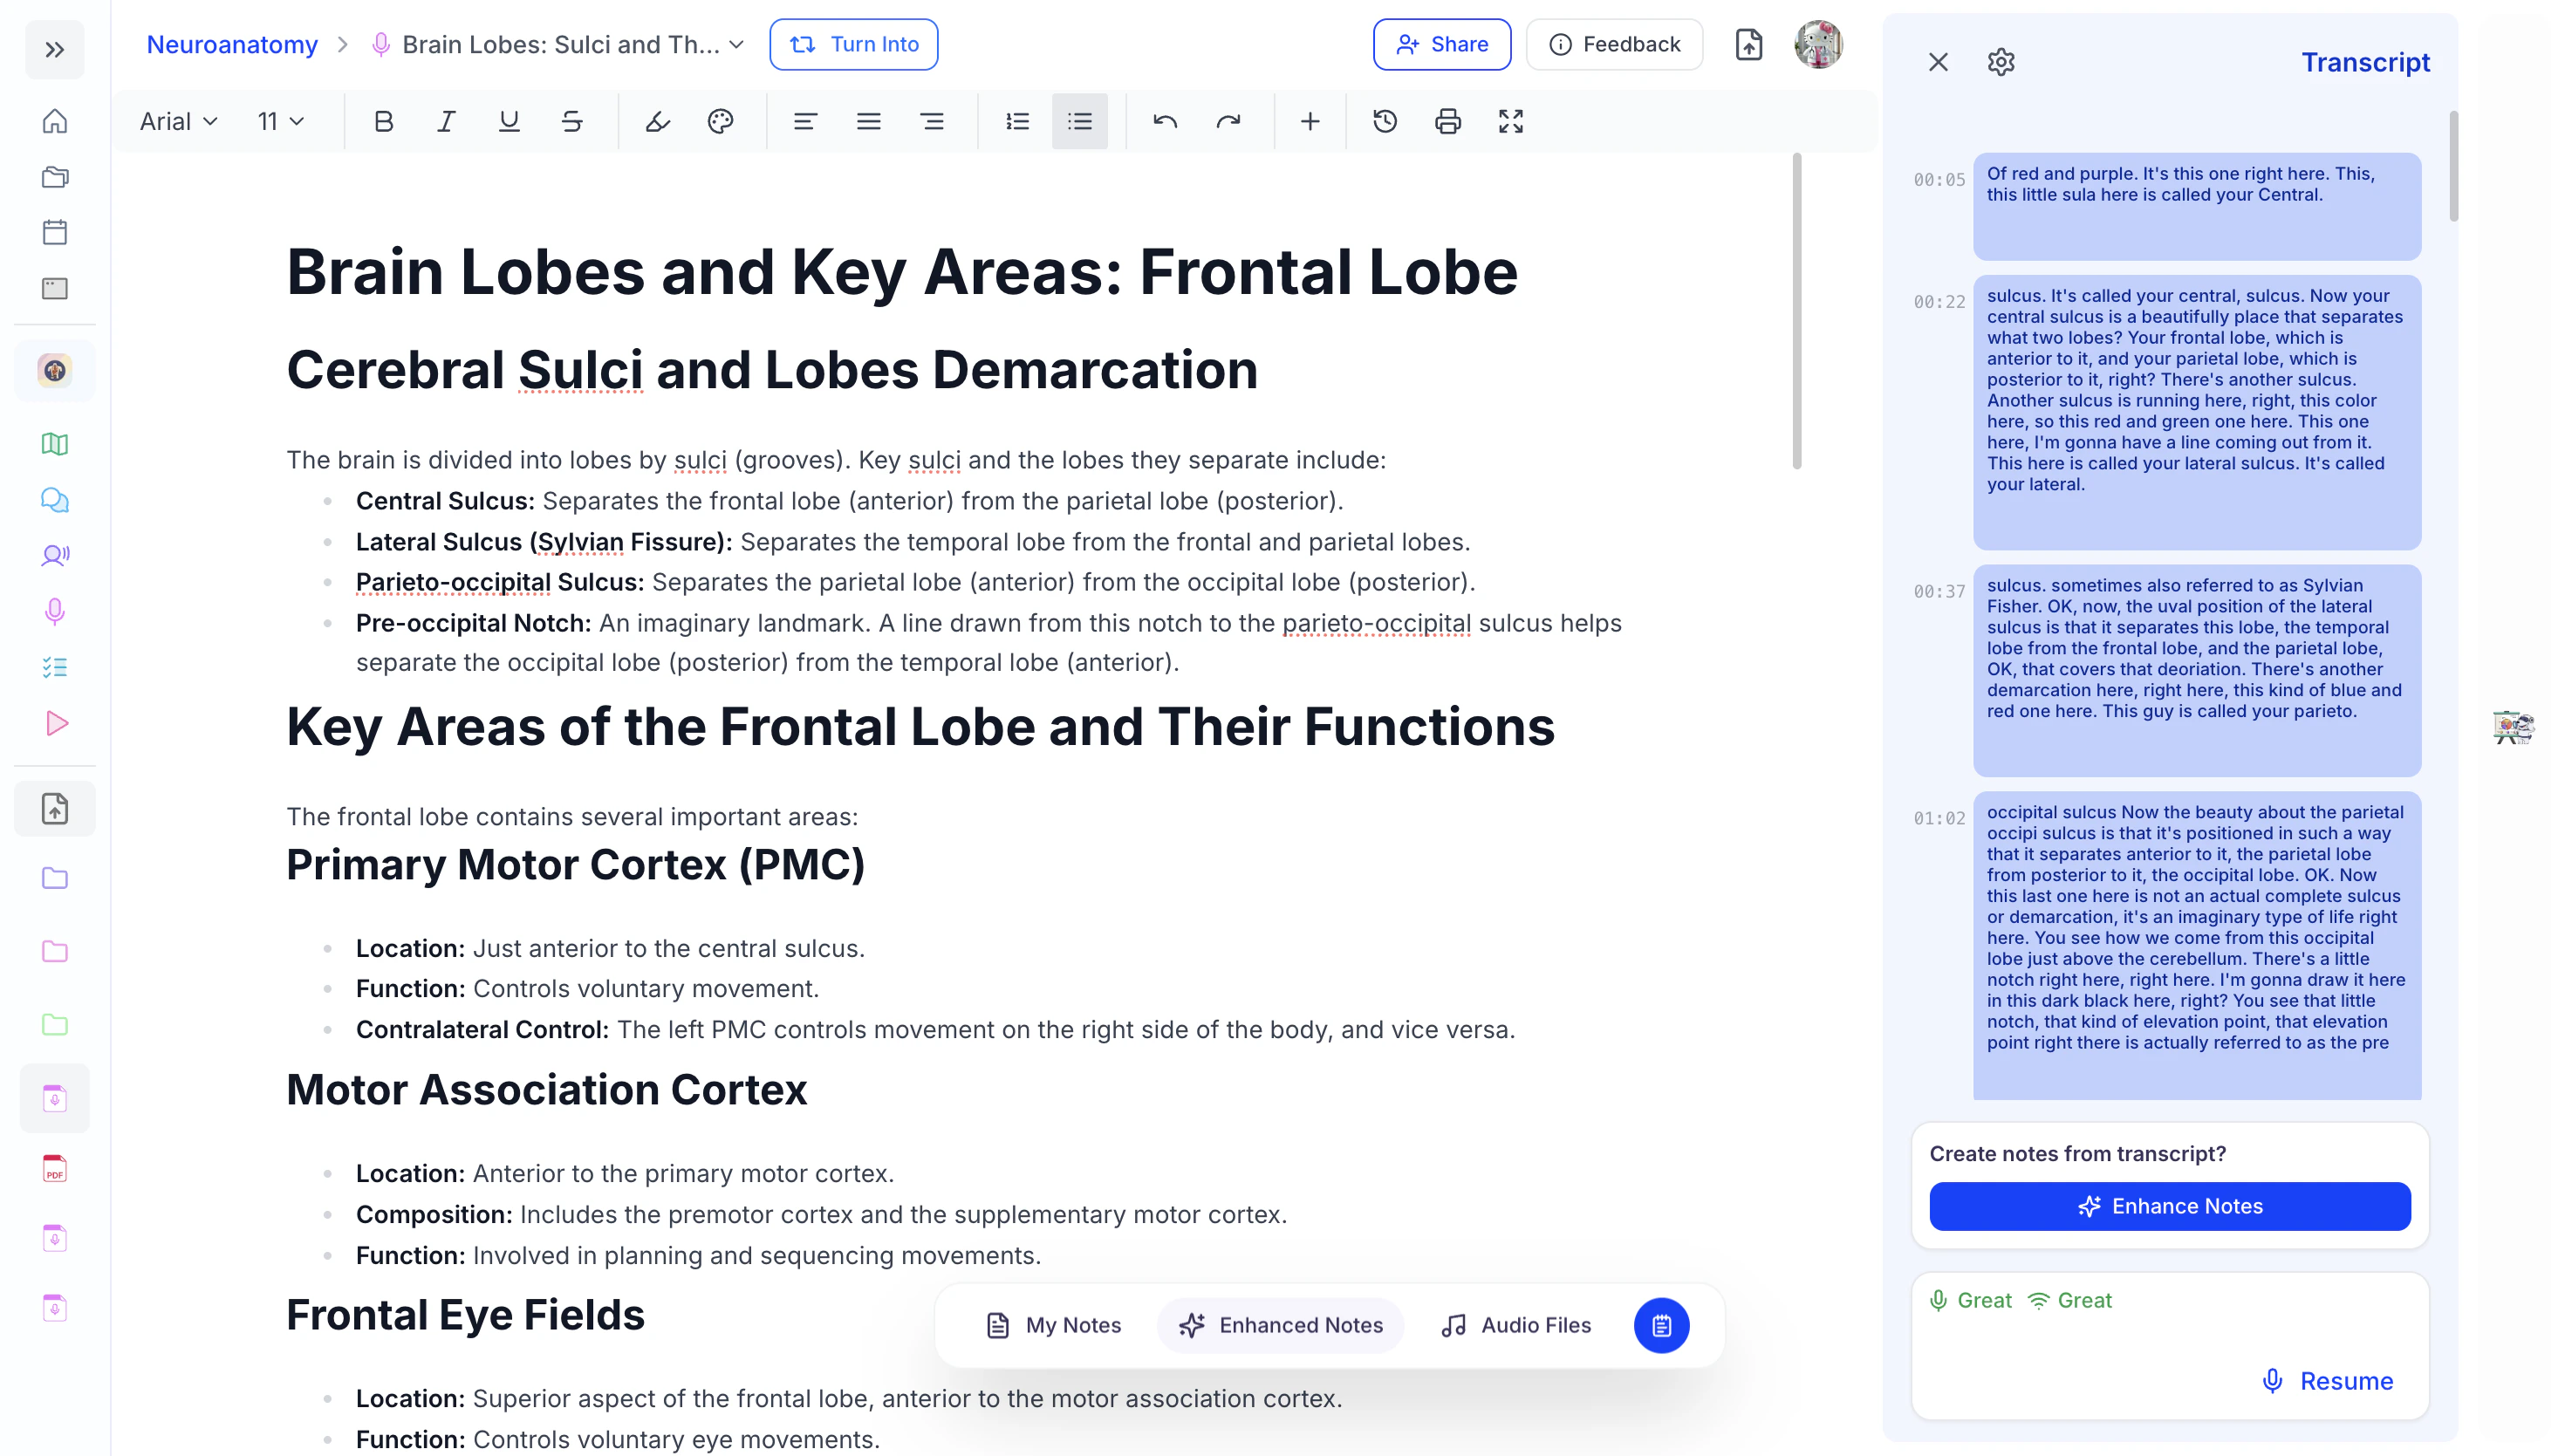Click the Enhance Notes button
The image size is (2565, 1456).
tap(2169, 1206)
